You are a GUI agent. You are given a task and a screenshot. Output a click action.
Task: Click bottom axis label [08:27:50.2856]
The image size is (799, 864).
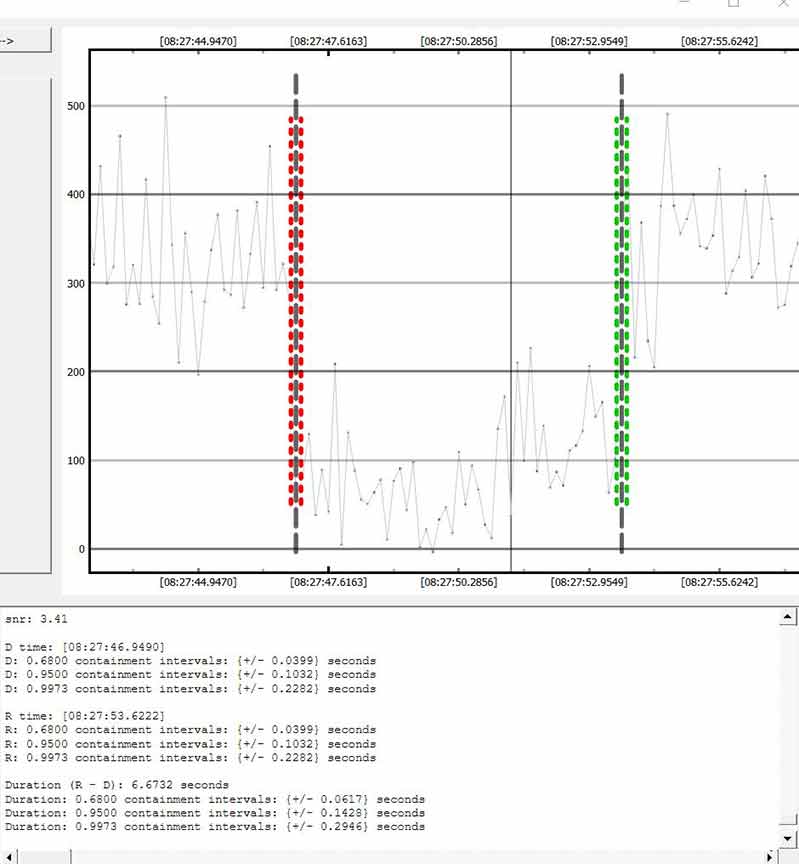pos(458,582)
